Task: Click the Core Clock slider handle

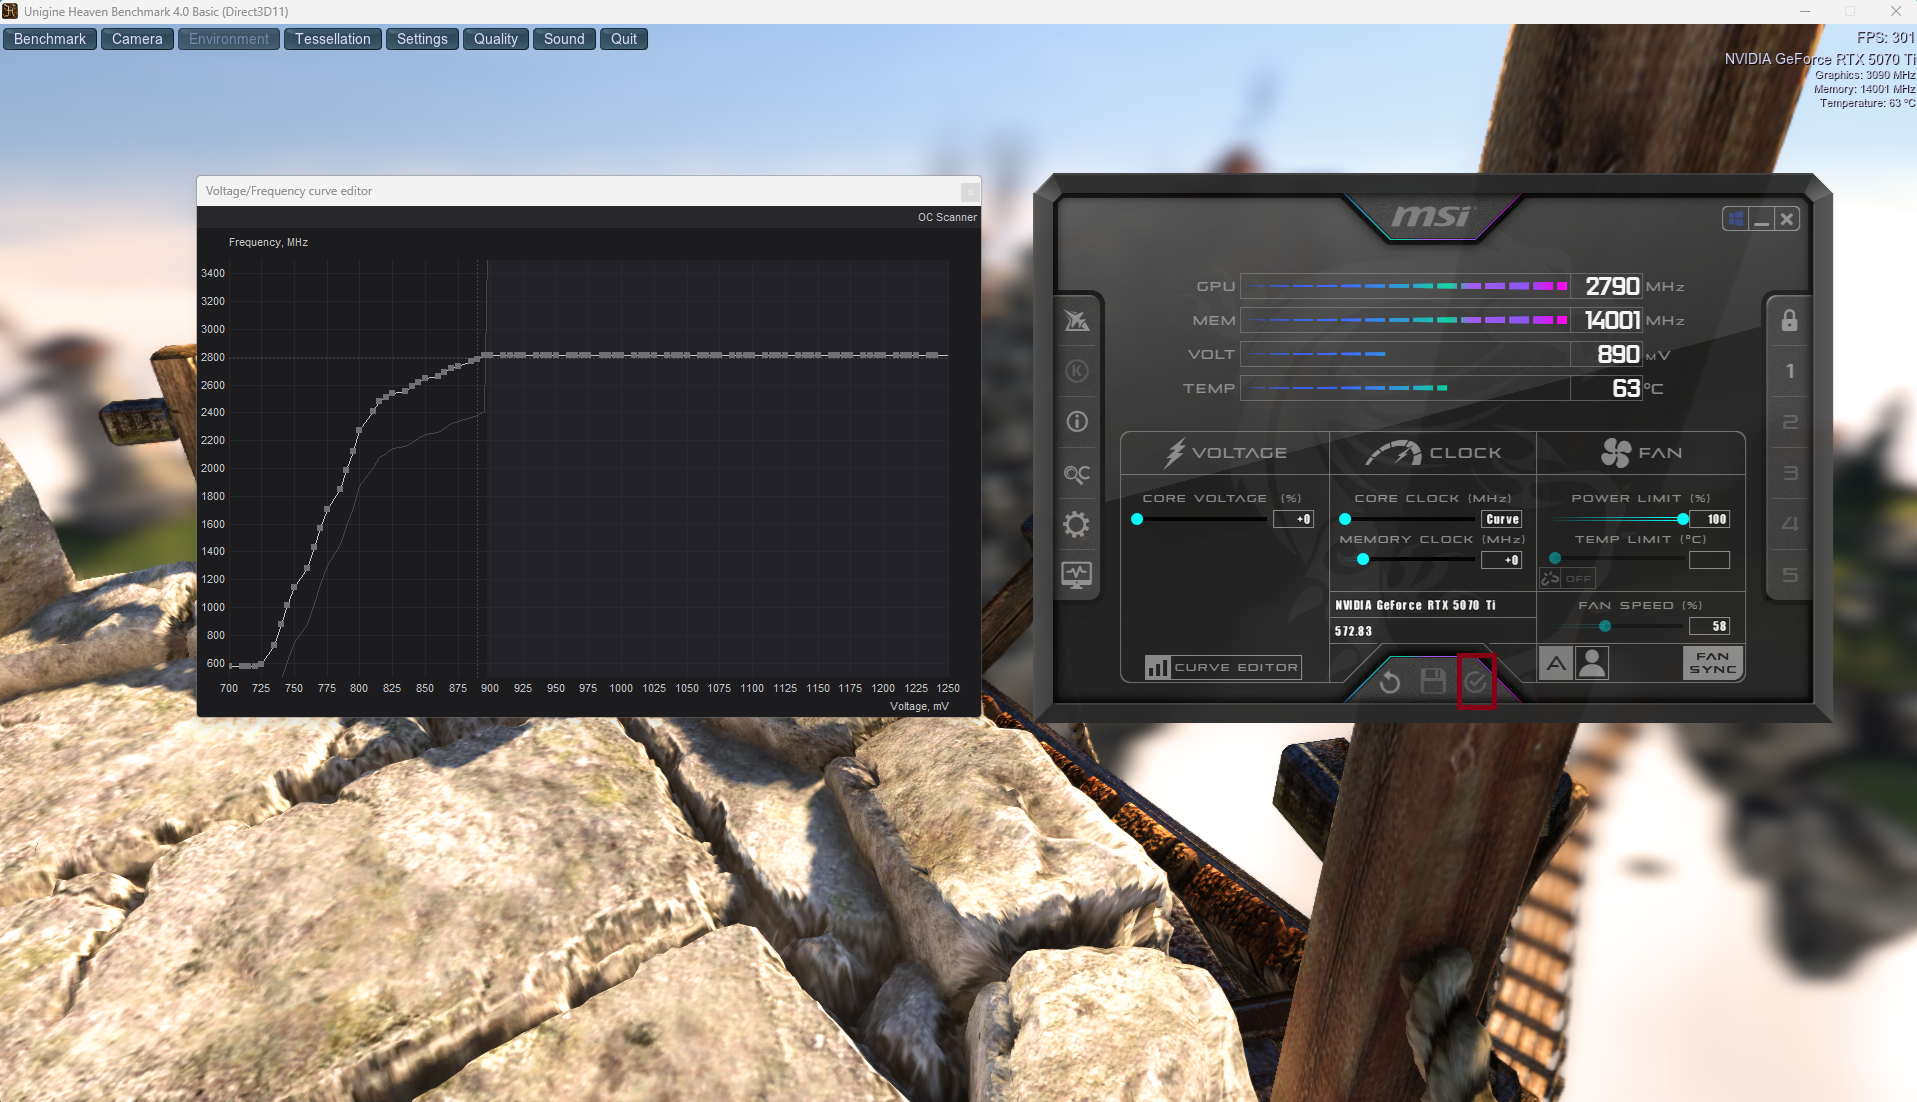Action: tap(1345, 519)
